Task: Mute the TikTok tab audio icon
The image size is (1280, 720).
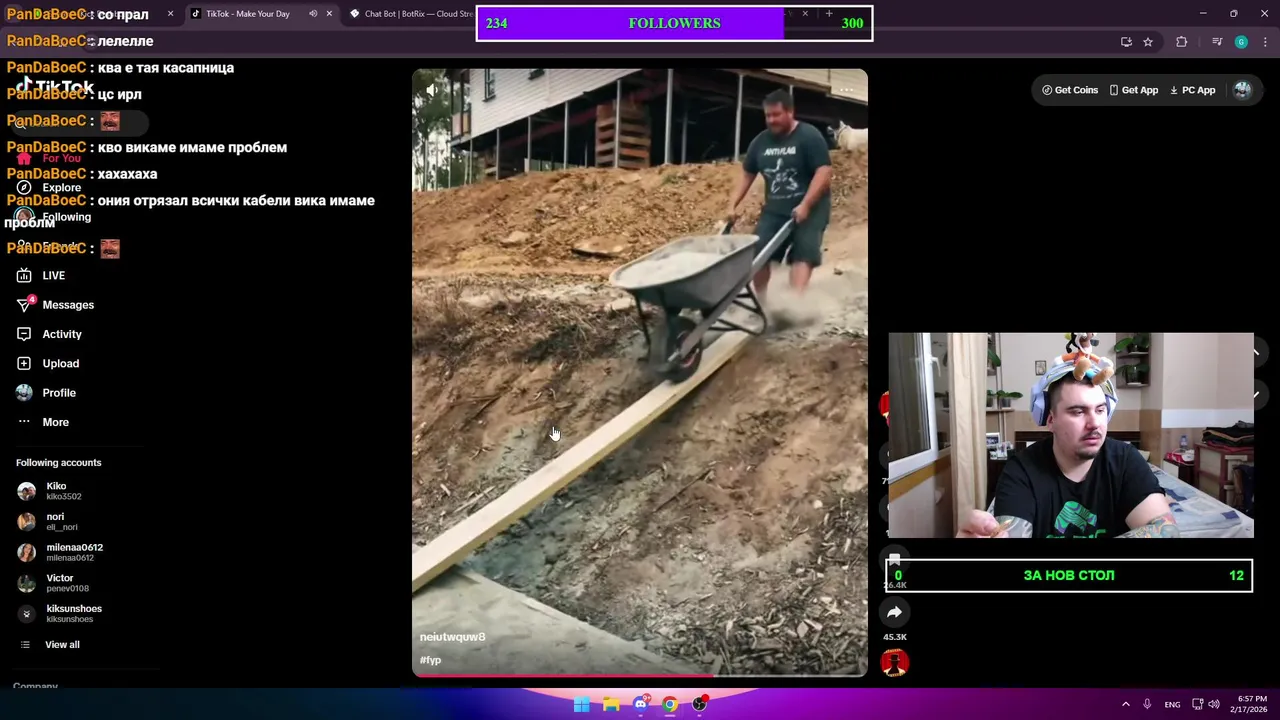Action: click(x=313, y=14)
